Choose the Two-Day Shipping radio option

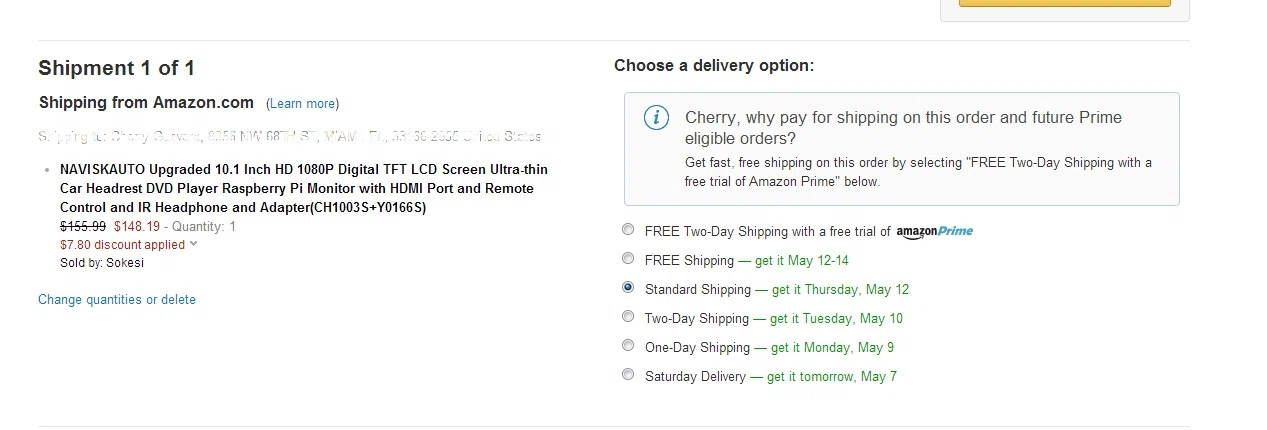pyautogui.click(x=628, y=316)
